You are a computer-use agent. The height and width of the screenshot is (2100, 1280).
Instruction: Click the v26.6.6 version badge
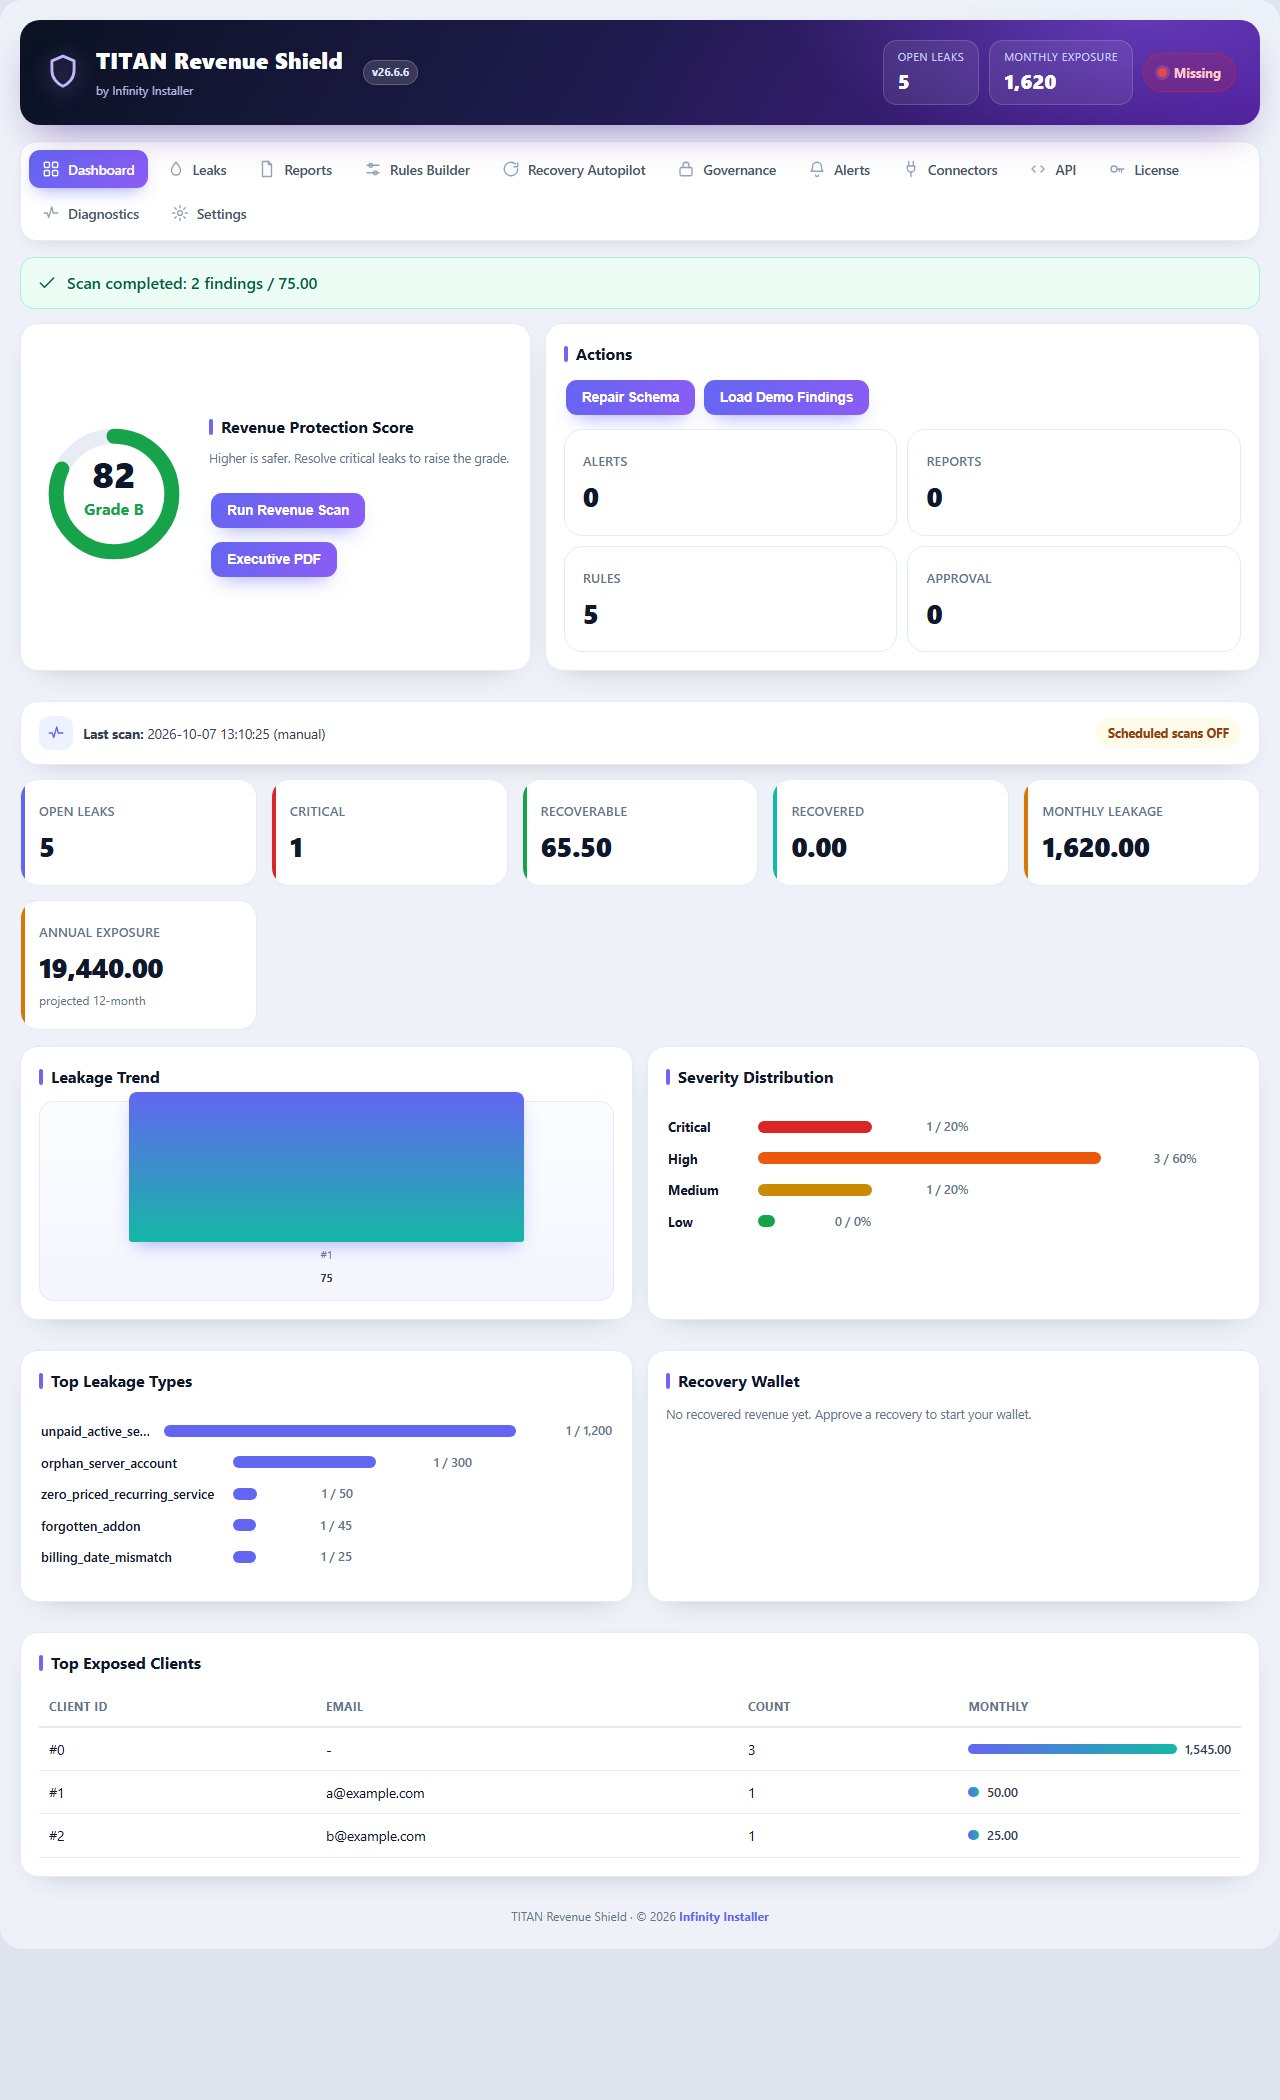(x=390, y=72)
